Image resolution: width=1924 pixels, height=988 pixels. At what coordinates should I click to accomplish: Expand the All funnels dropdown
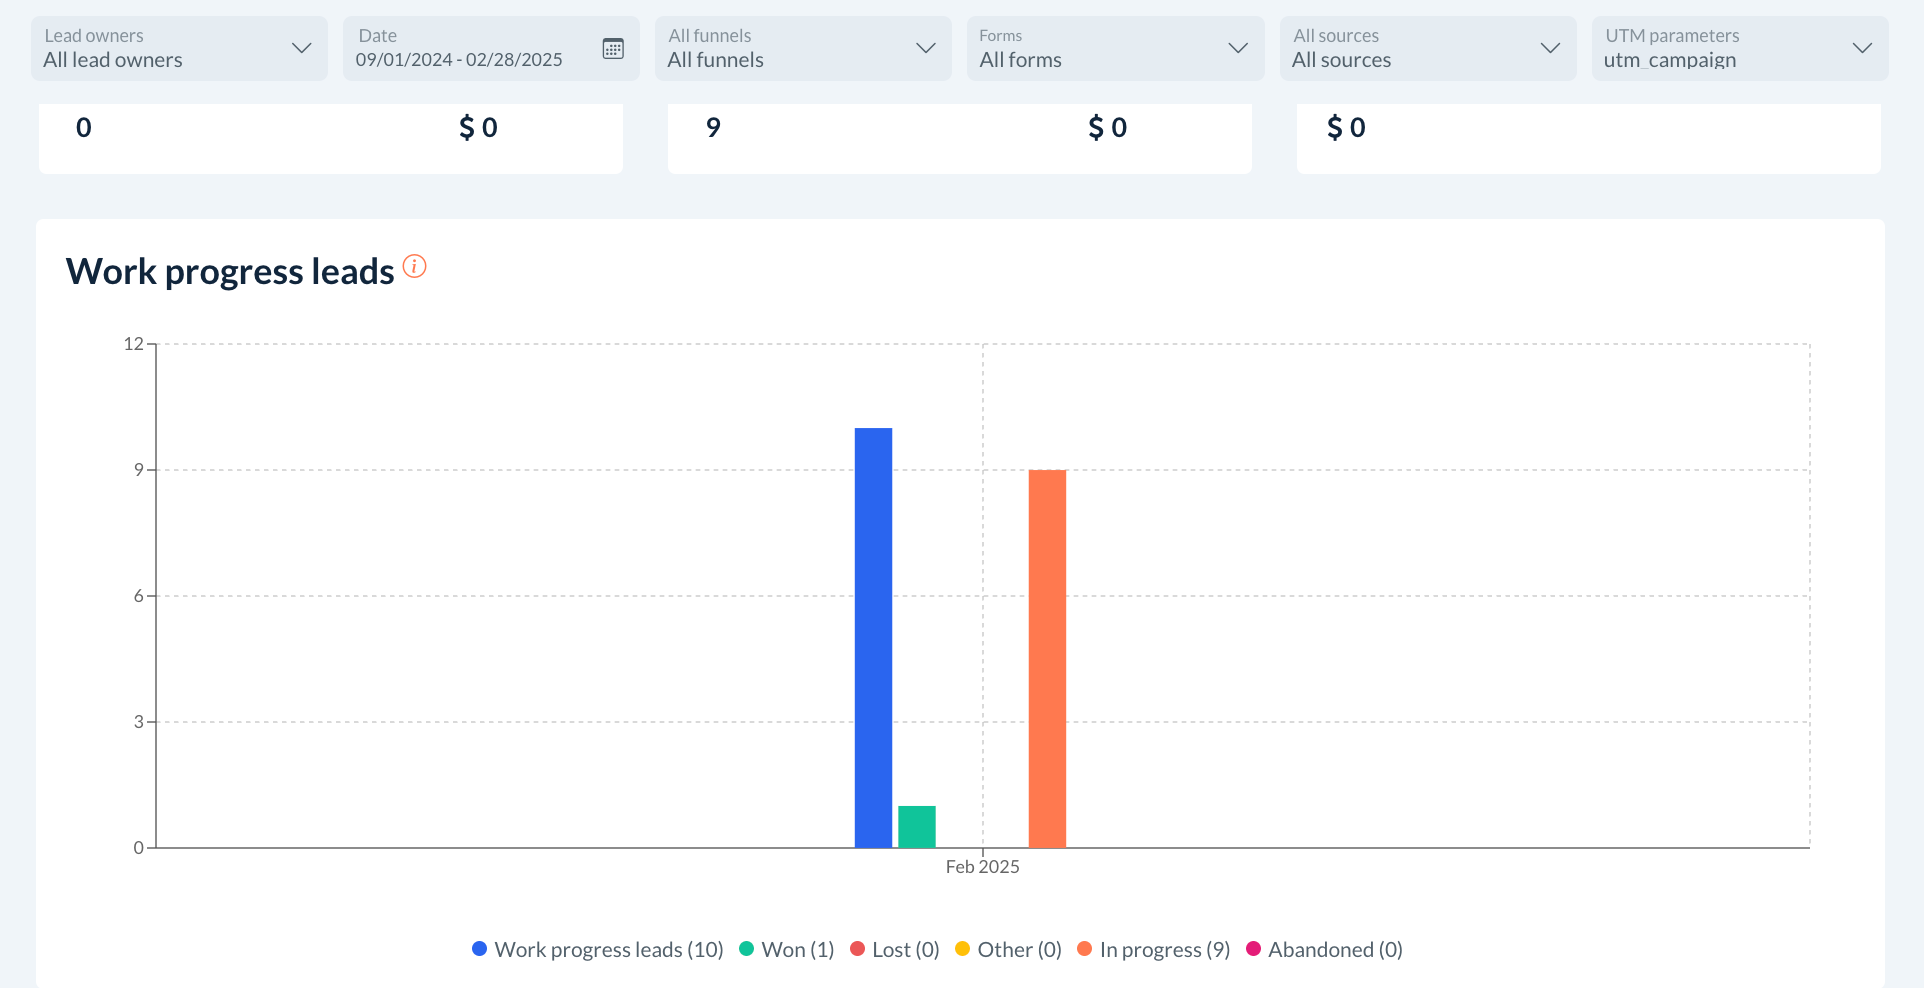click(802, 48)
